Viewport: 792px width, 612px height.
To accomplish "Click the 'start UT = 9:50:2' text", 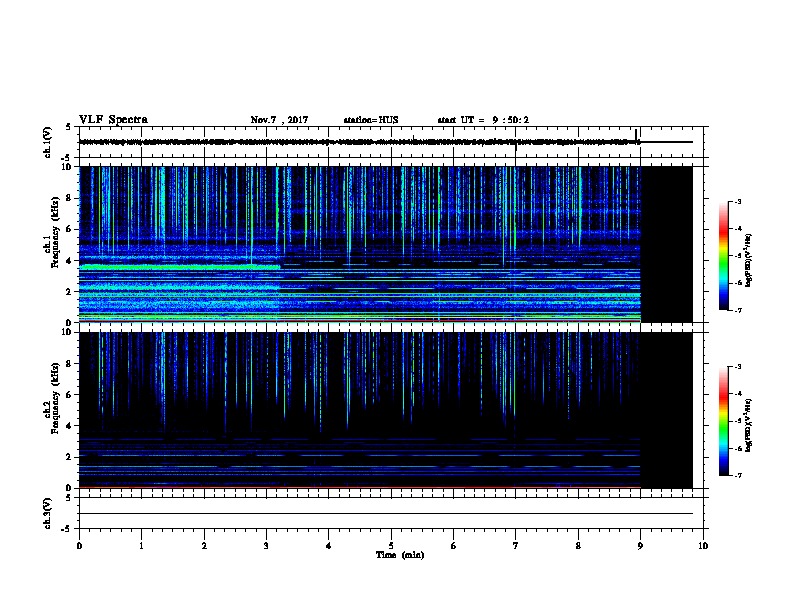I will tap(483, 120).
